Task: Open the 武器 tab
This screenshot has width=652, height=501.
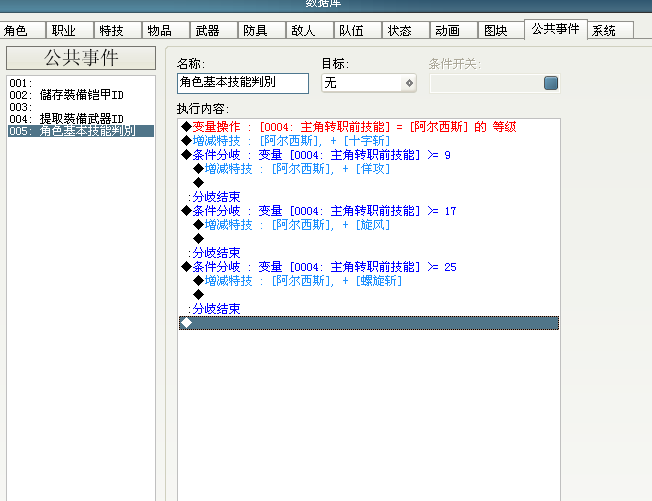Action: pyautogui.click(x=214, y=30)
